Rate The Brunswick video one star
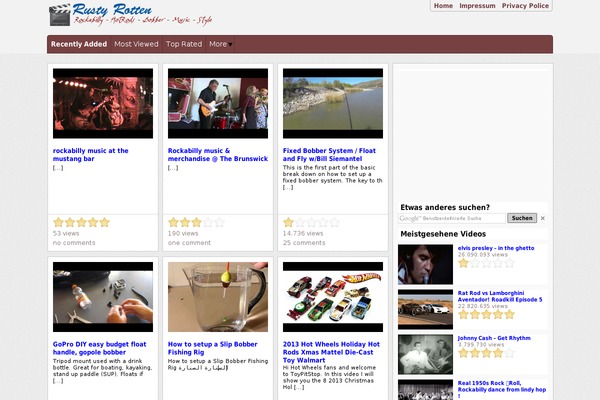The image size is (600, 400). tap(173, 222)
